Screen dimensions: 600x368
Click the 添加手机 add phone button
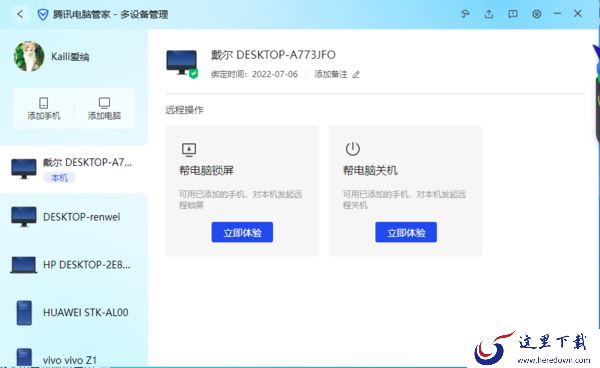(44, 109)
